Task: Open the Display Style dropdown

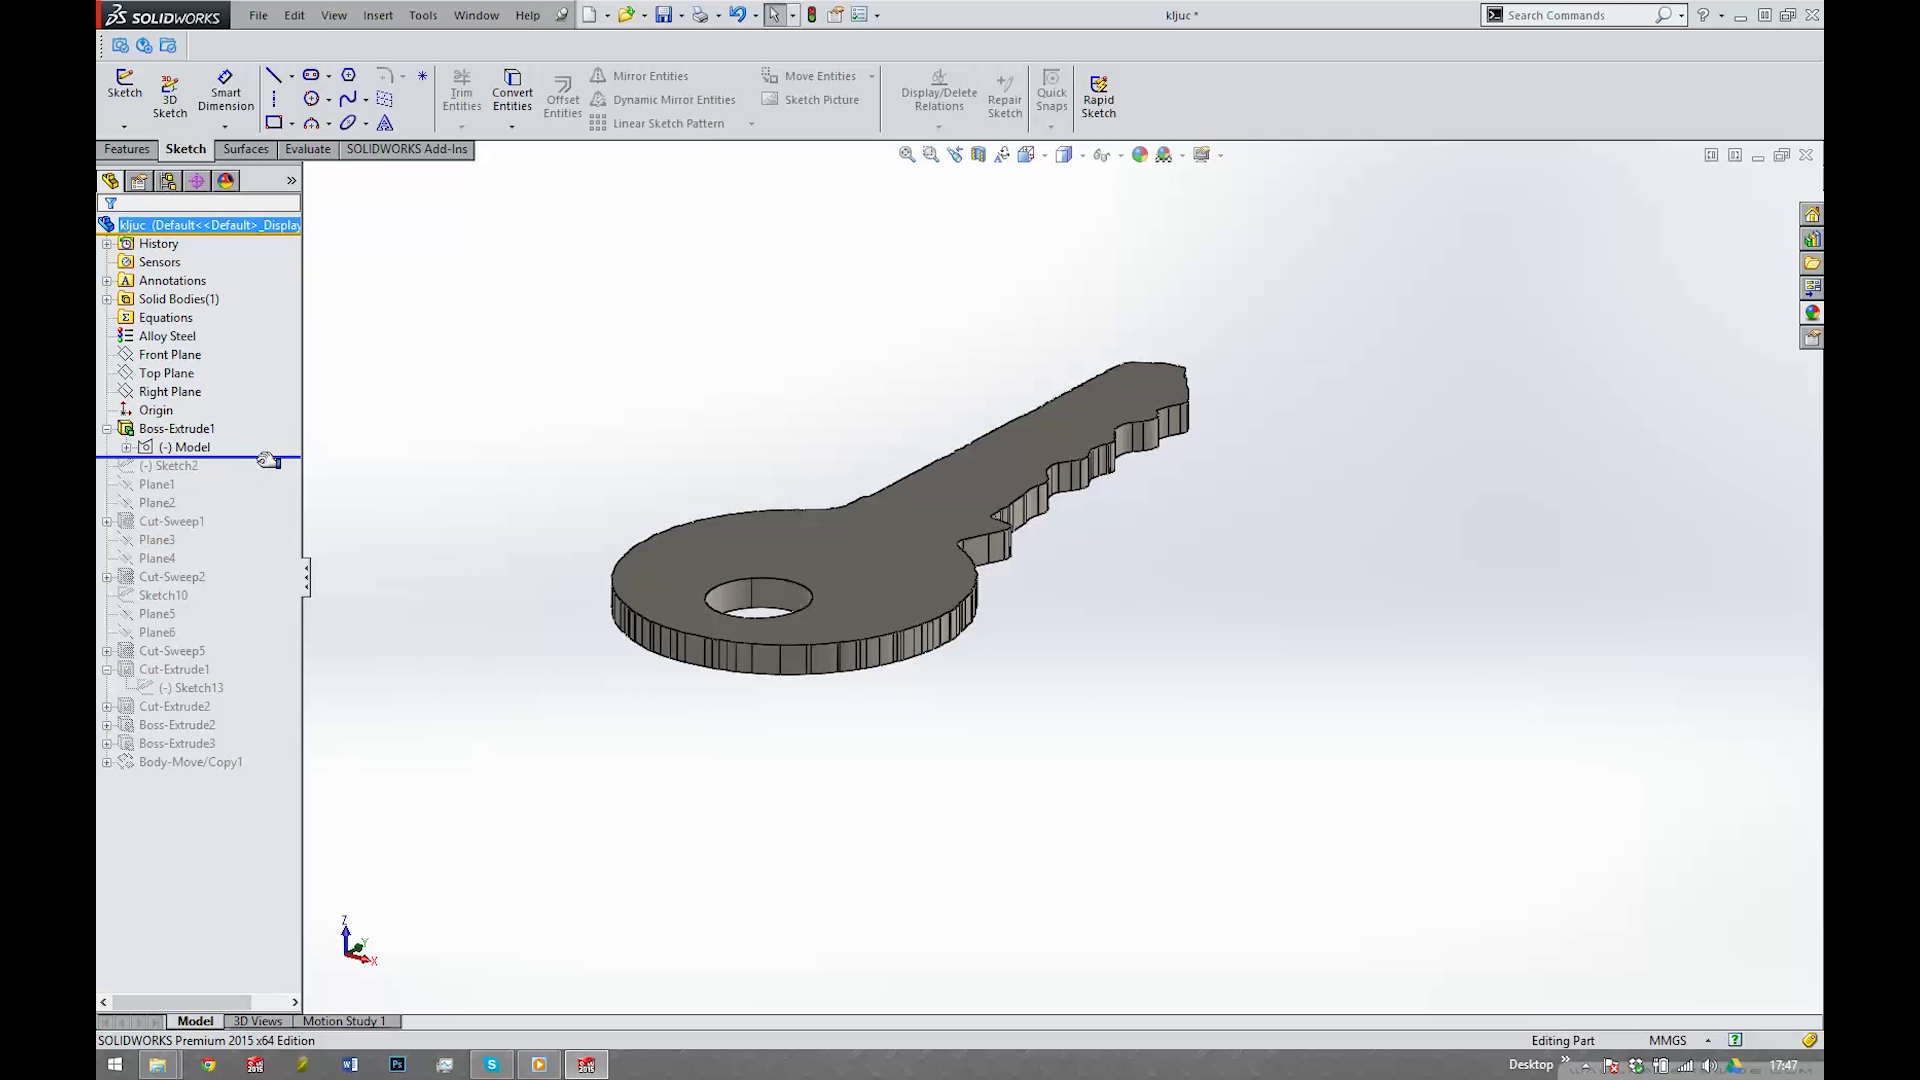Action: (1064, 154)
